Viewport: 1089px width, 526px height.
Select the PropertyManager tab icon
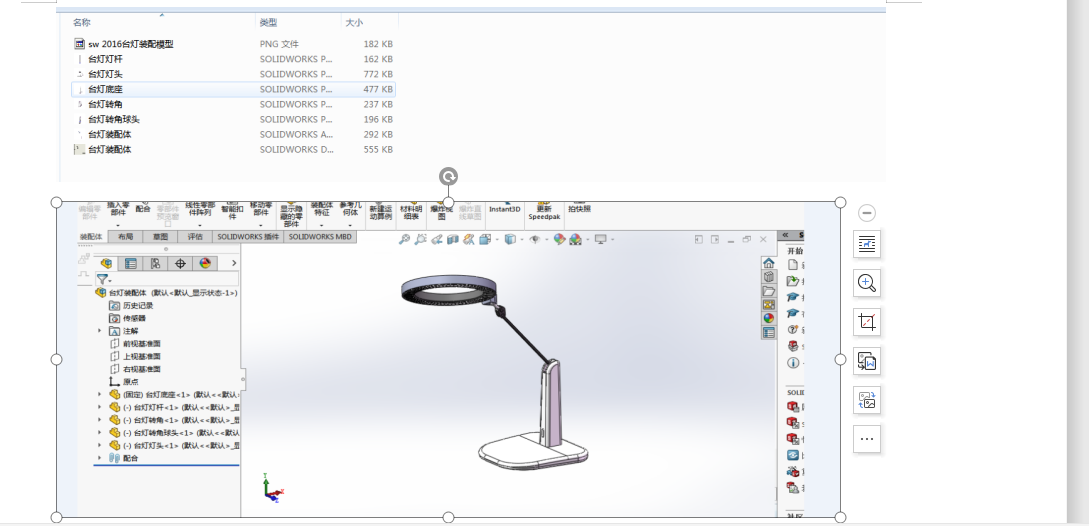131,263
